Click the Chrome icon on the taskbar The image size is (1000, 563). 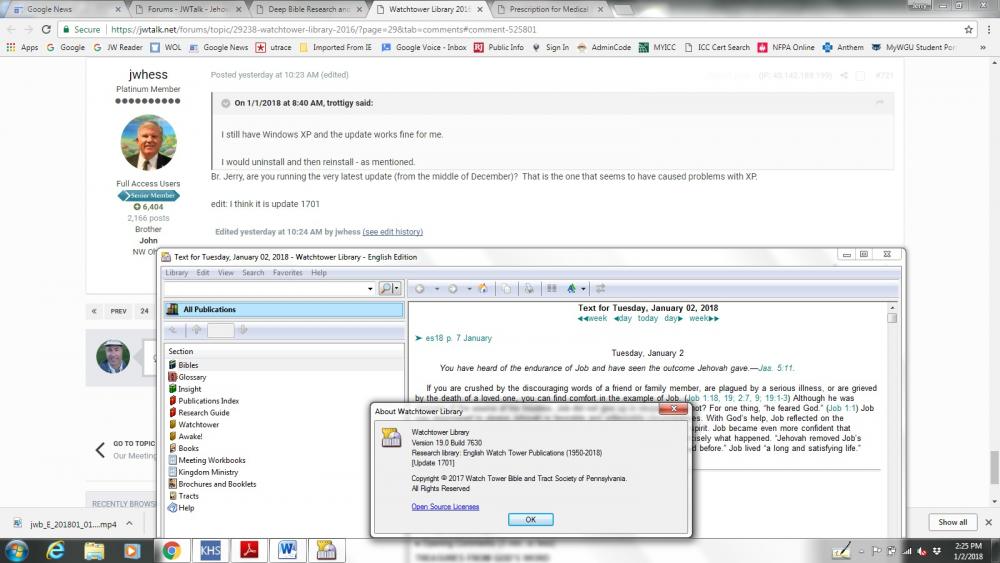pos(171,550)
